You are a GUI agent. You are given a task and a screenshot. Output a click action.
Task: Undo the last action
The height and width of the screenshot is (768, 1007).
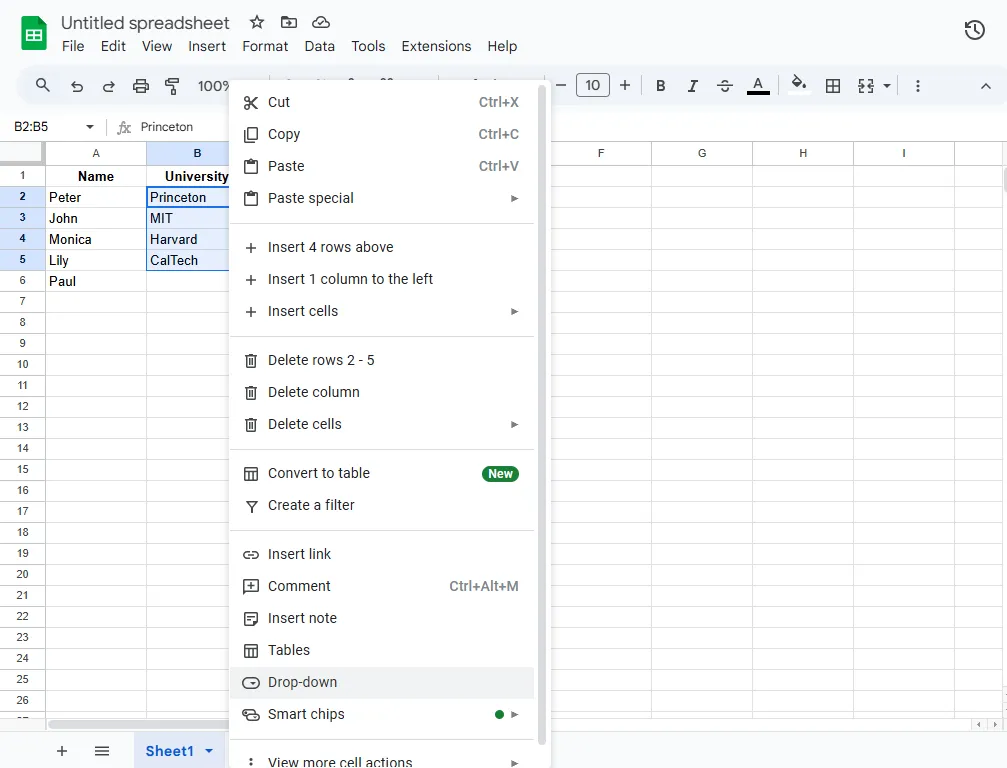(76, 86)
